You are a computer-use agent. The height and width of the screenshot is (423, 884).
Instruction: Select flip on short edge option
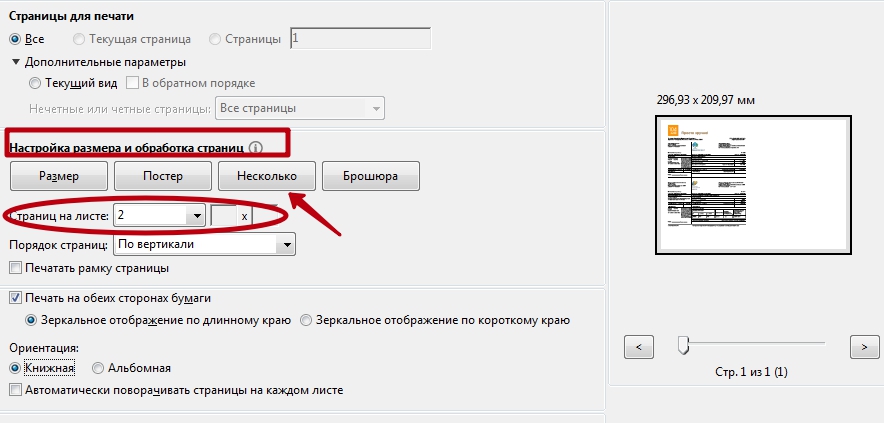307,321
